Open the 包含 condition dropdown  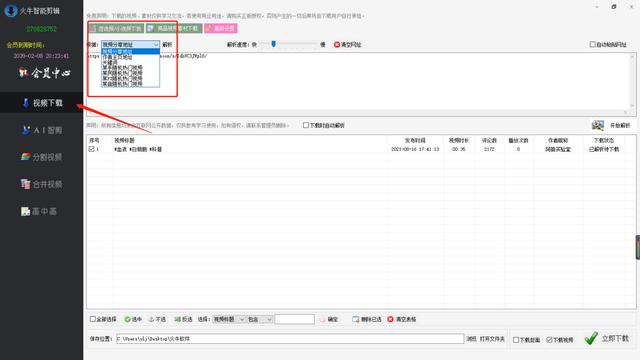(x=260, y=319)
